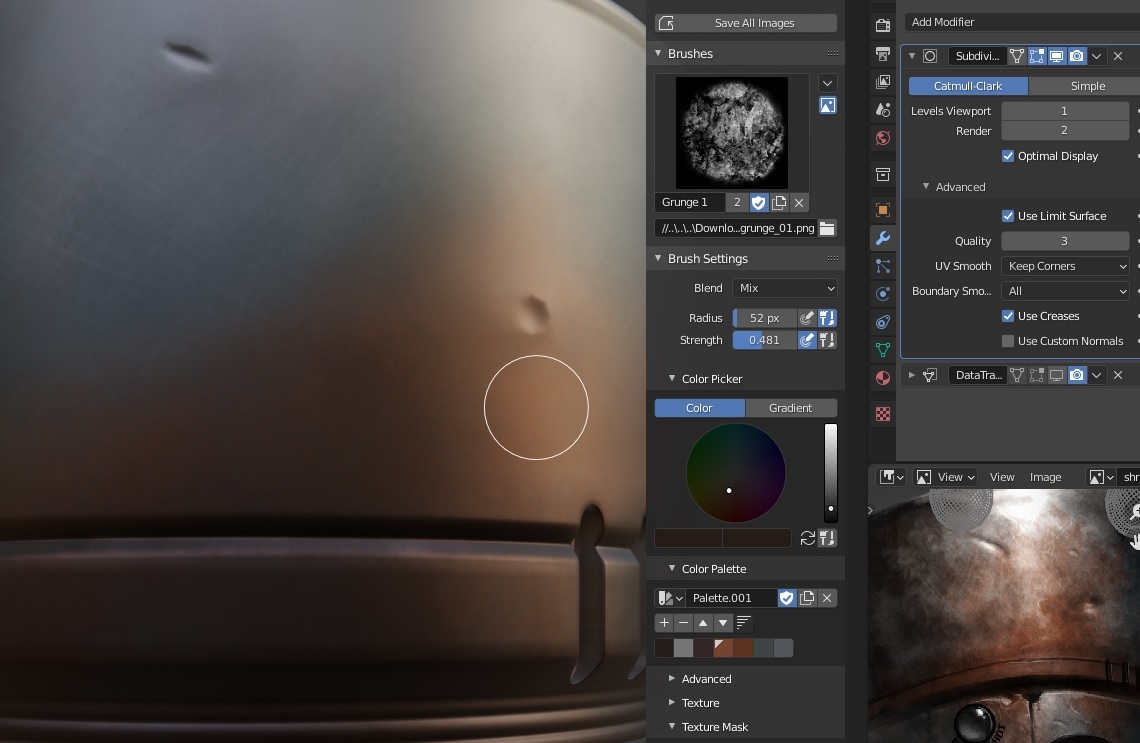Image resolution: width=1140 pixels, height=743 pixels.
Task: Move palette color up arrow
Action: (703, 622)
